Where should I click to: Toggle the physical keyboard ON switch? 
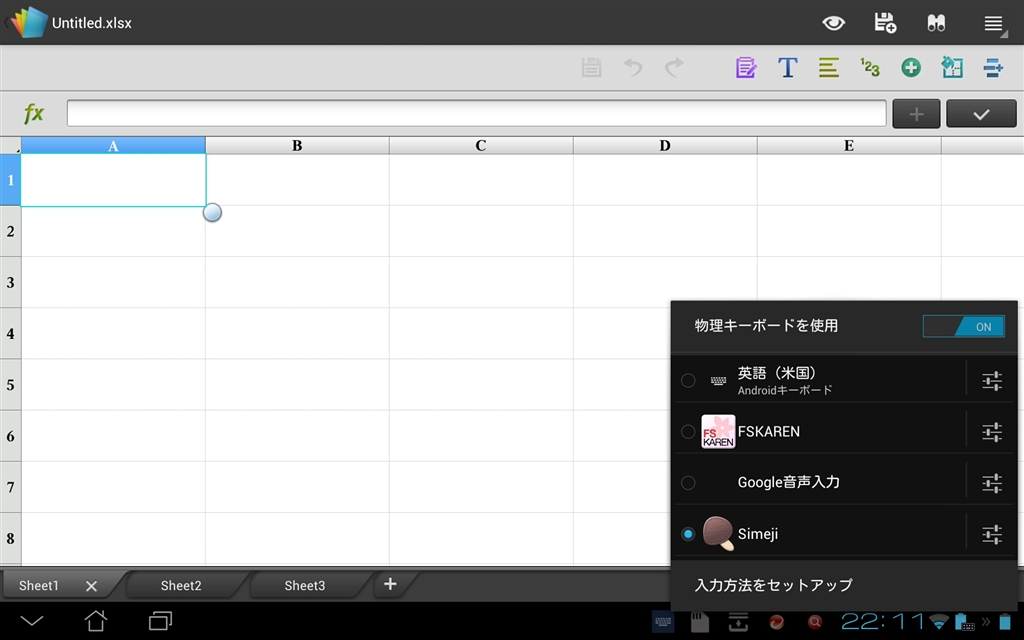963,326
